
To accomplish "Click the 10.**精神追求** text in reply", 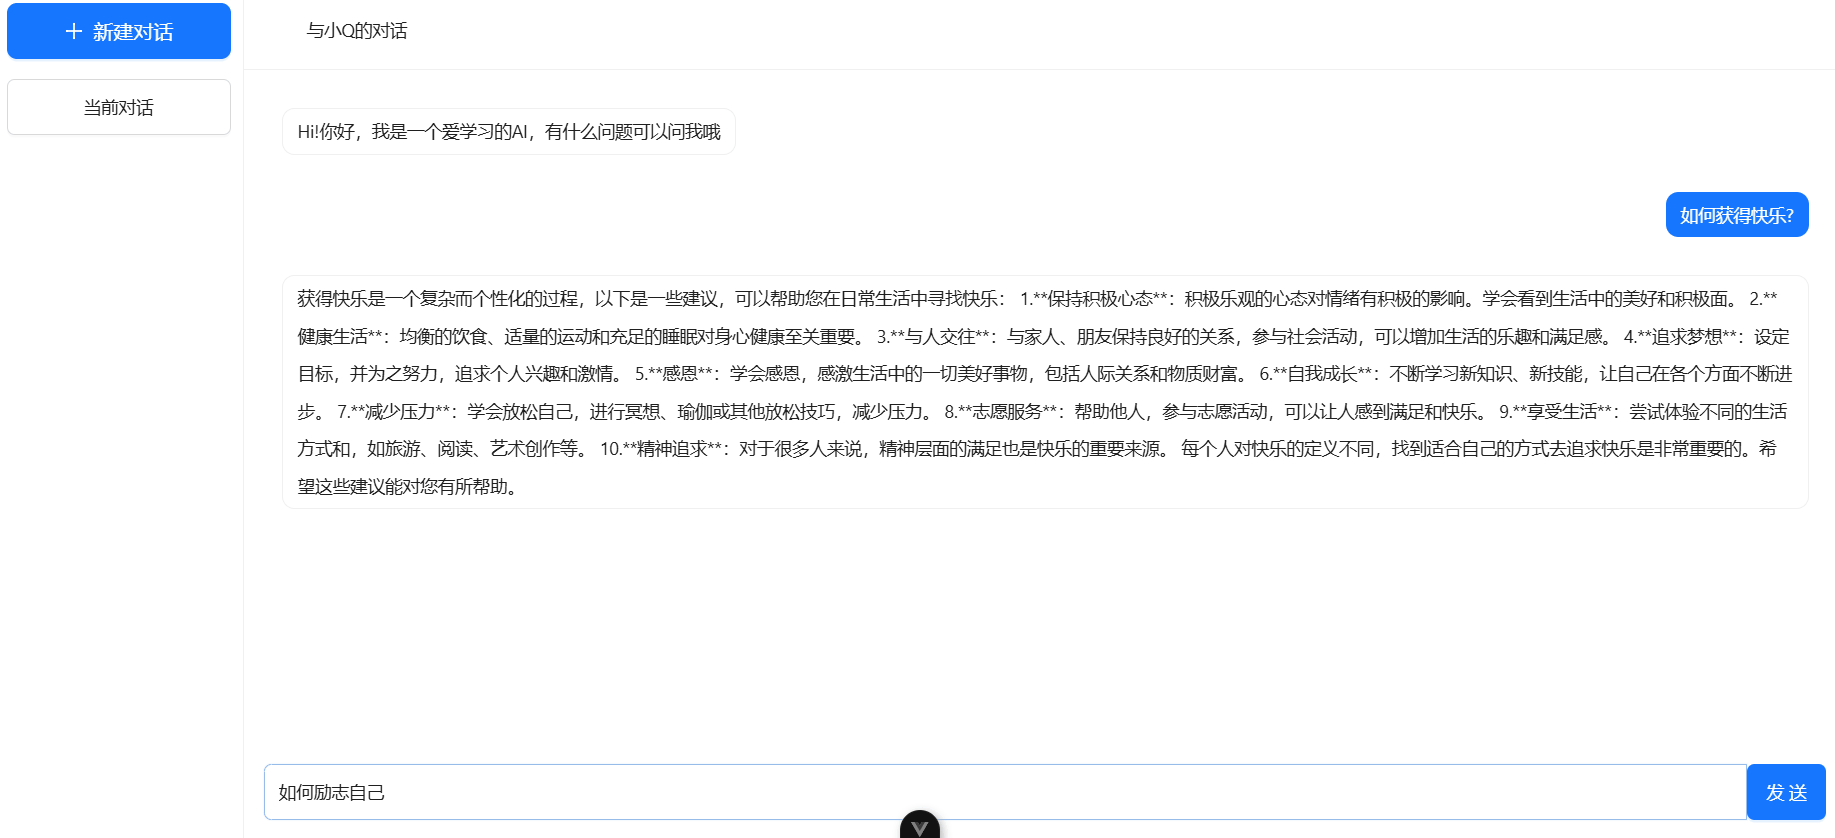I will tap(662, 449).
